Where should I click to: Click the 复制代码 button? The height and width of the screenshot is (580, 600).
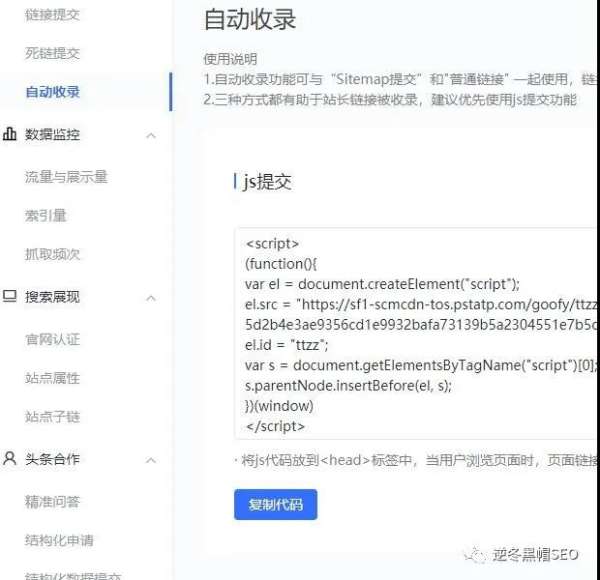276,504
